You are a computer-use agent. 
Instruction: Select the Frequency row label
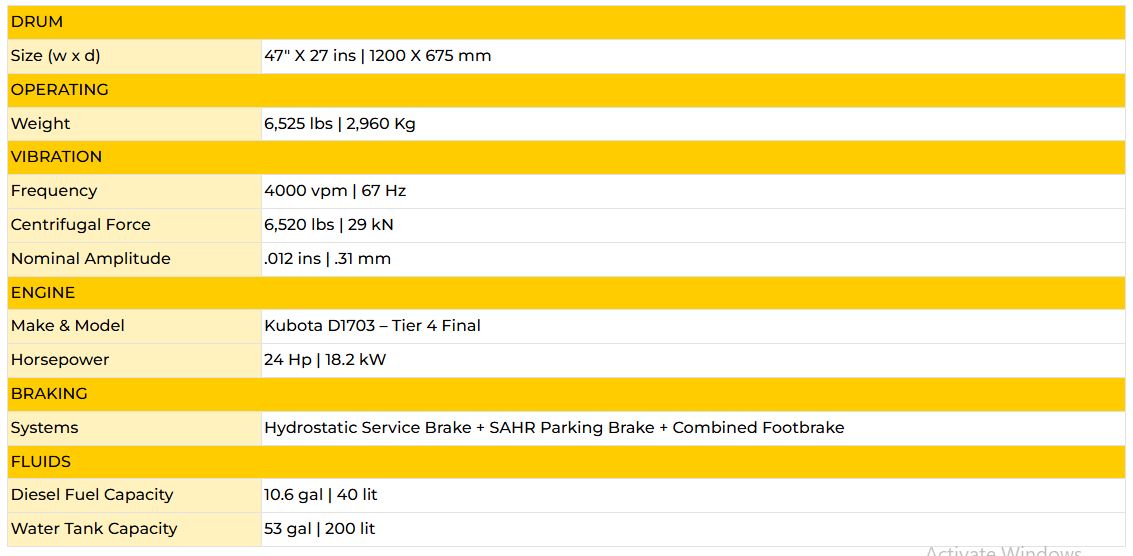(x=54, y=191)
